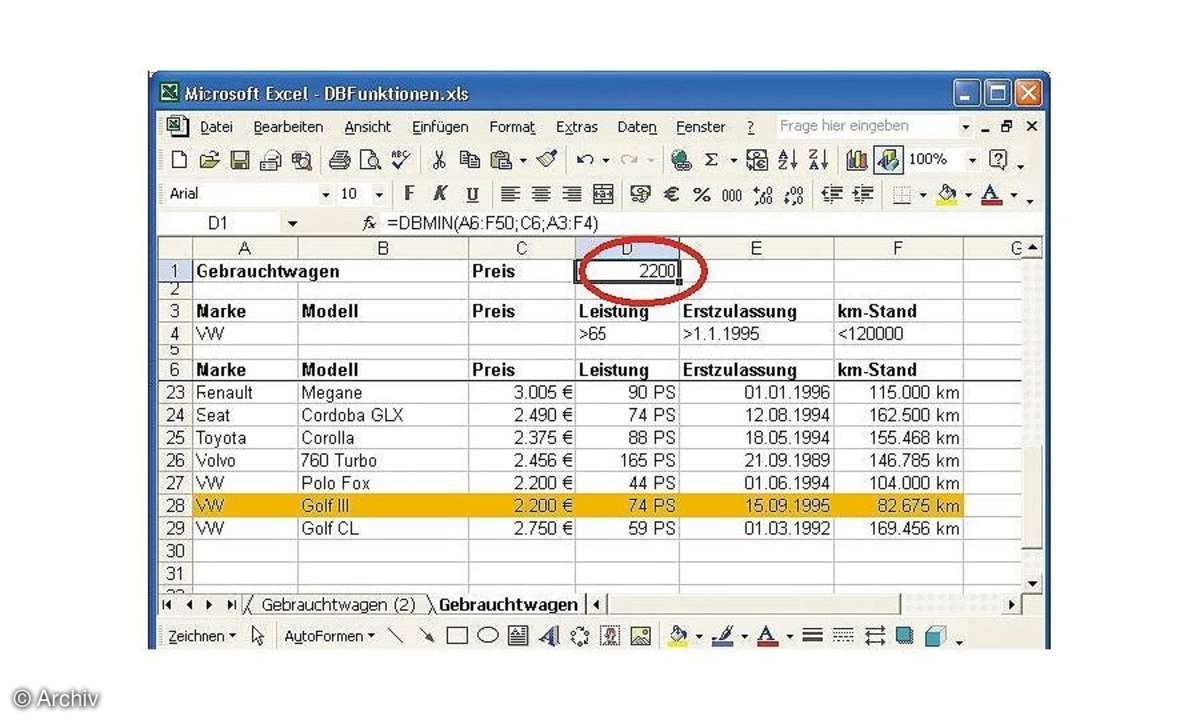Open the AutoSum dropdown arrow
The width and height of the screenshot is (1200, 720).
click(733, 160)
